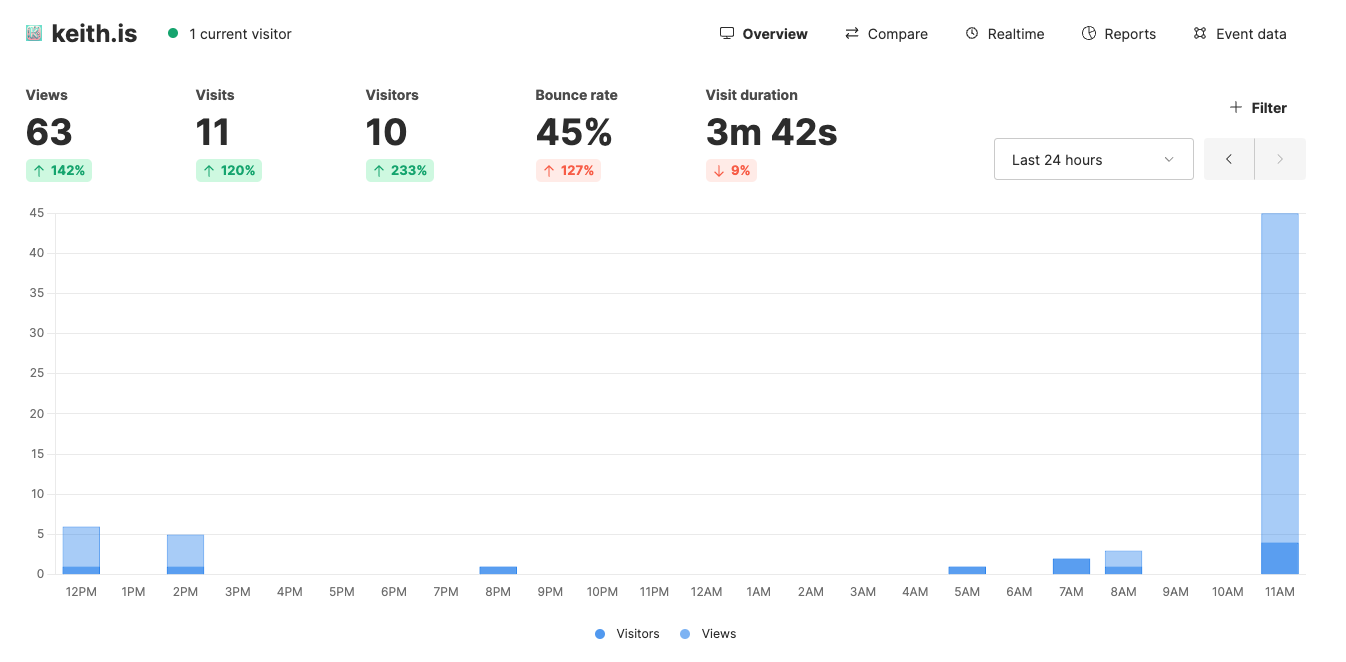
Task: Toggle the Views legend dot
Action: point(687,633)
